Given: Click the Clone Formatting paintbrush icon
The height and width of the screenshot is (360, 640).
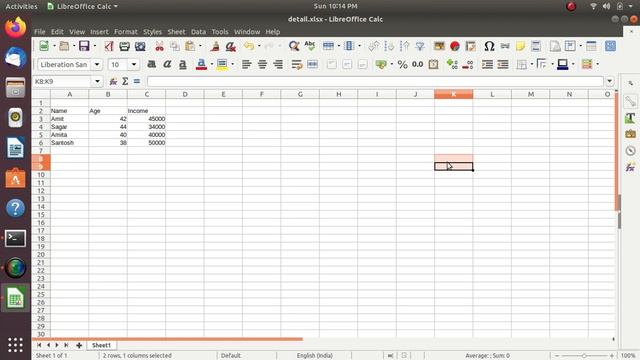Looking at the screenshot, I should (215, 46).
